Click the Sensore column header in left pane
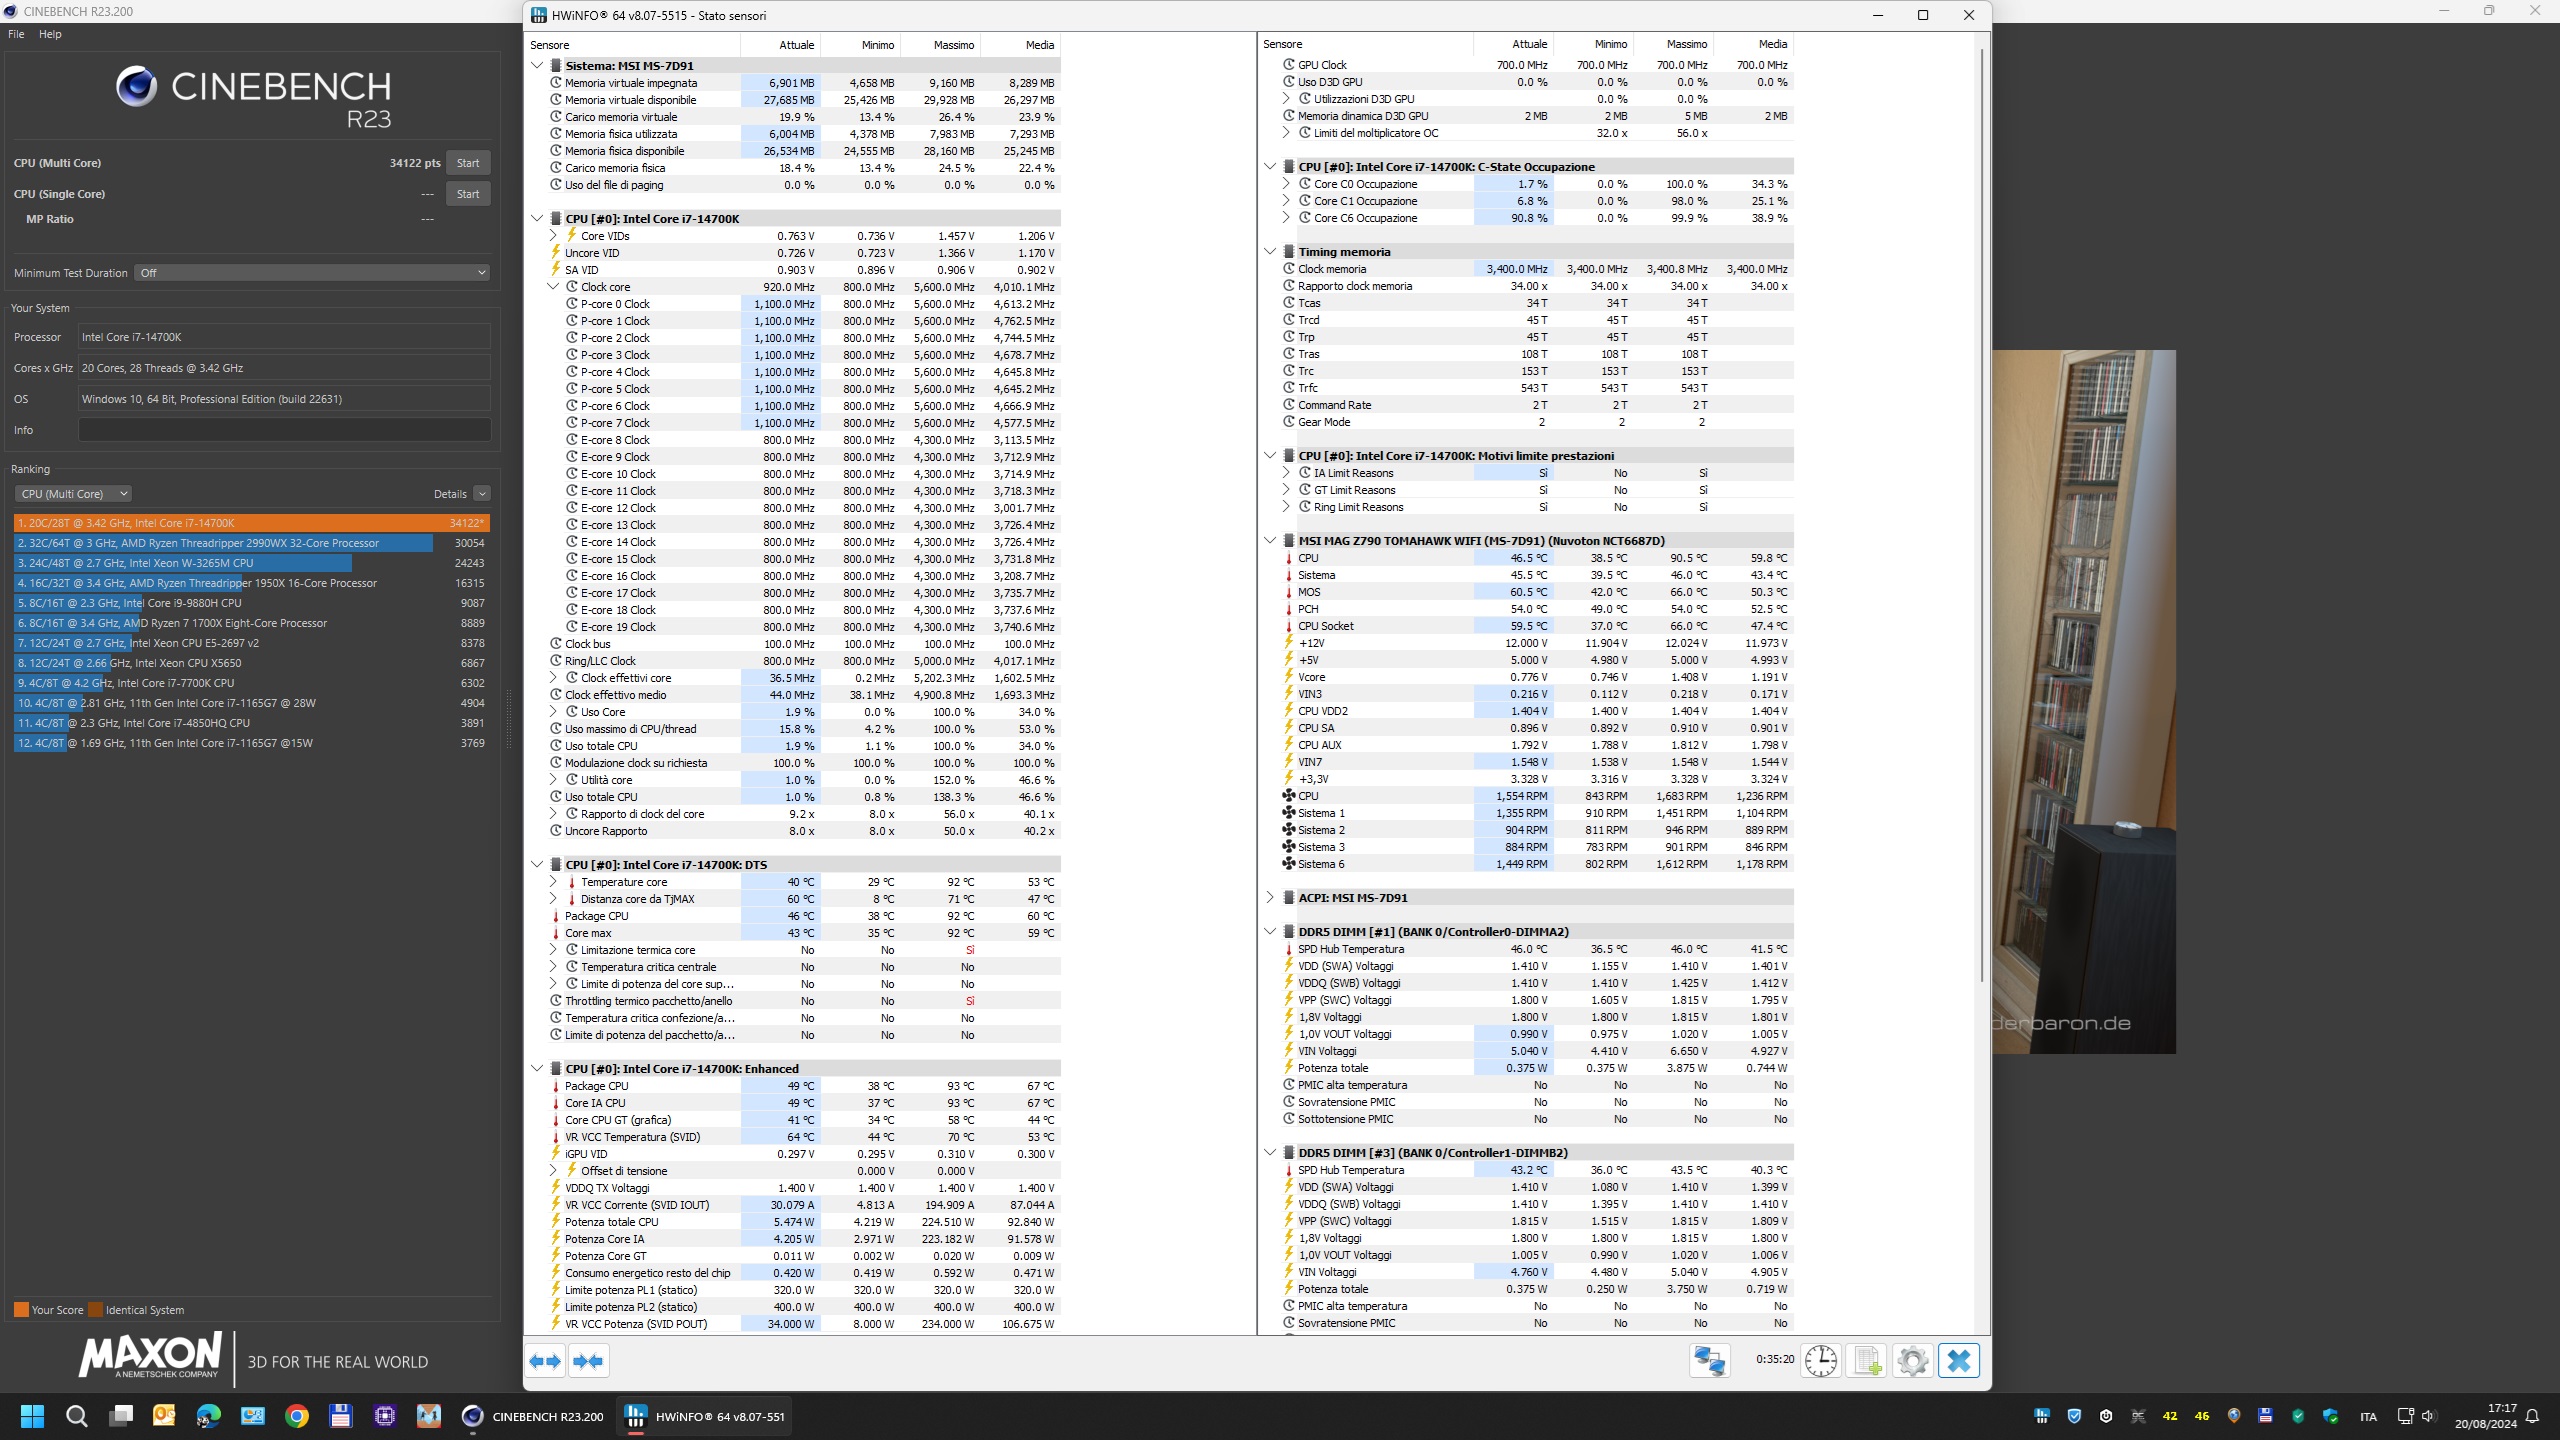2560x1440 pixels. (633, 45)
